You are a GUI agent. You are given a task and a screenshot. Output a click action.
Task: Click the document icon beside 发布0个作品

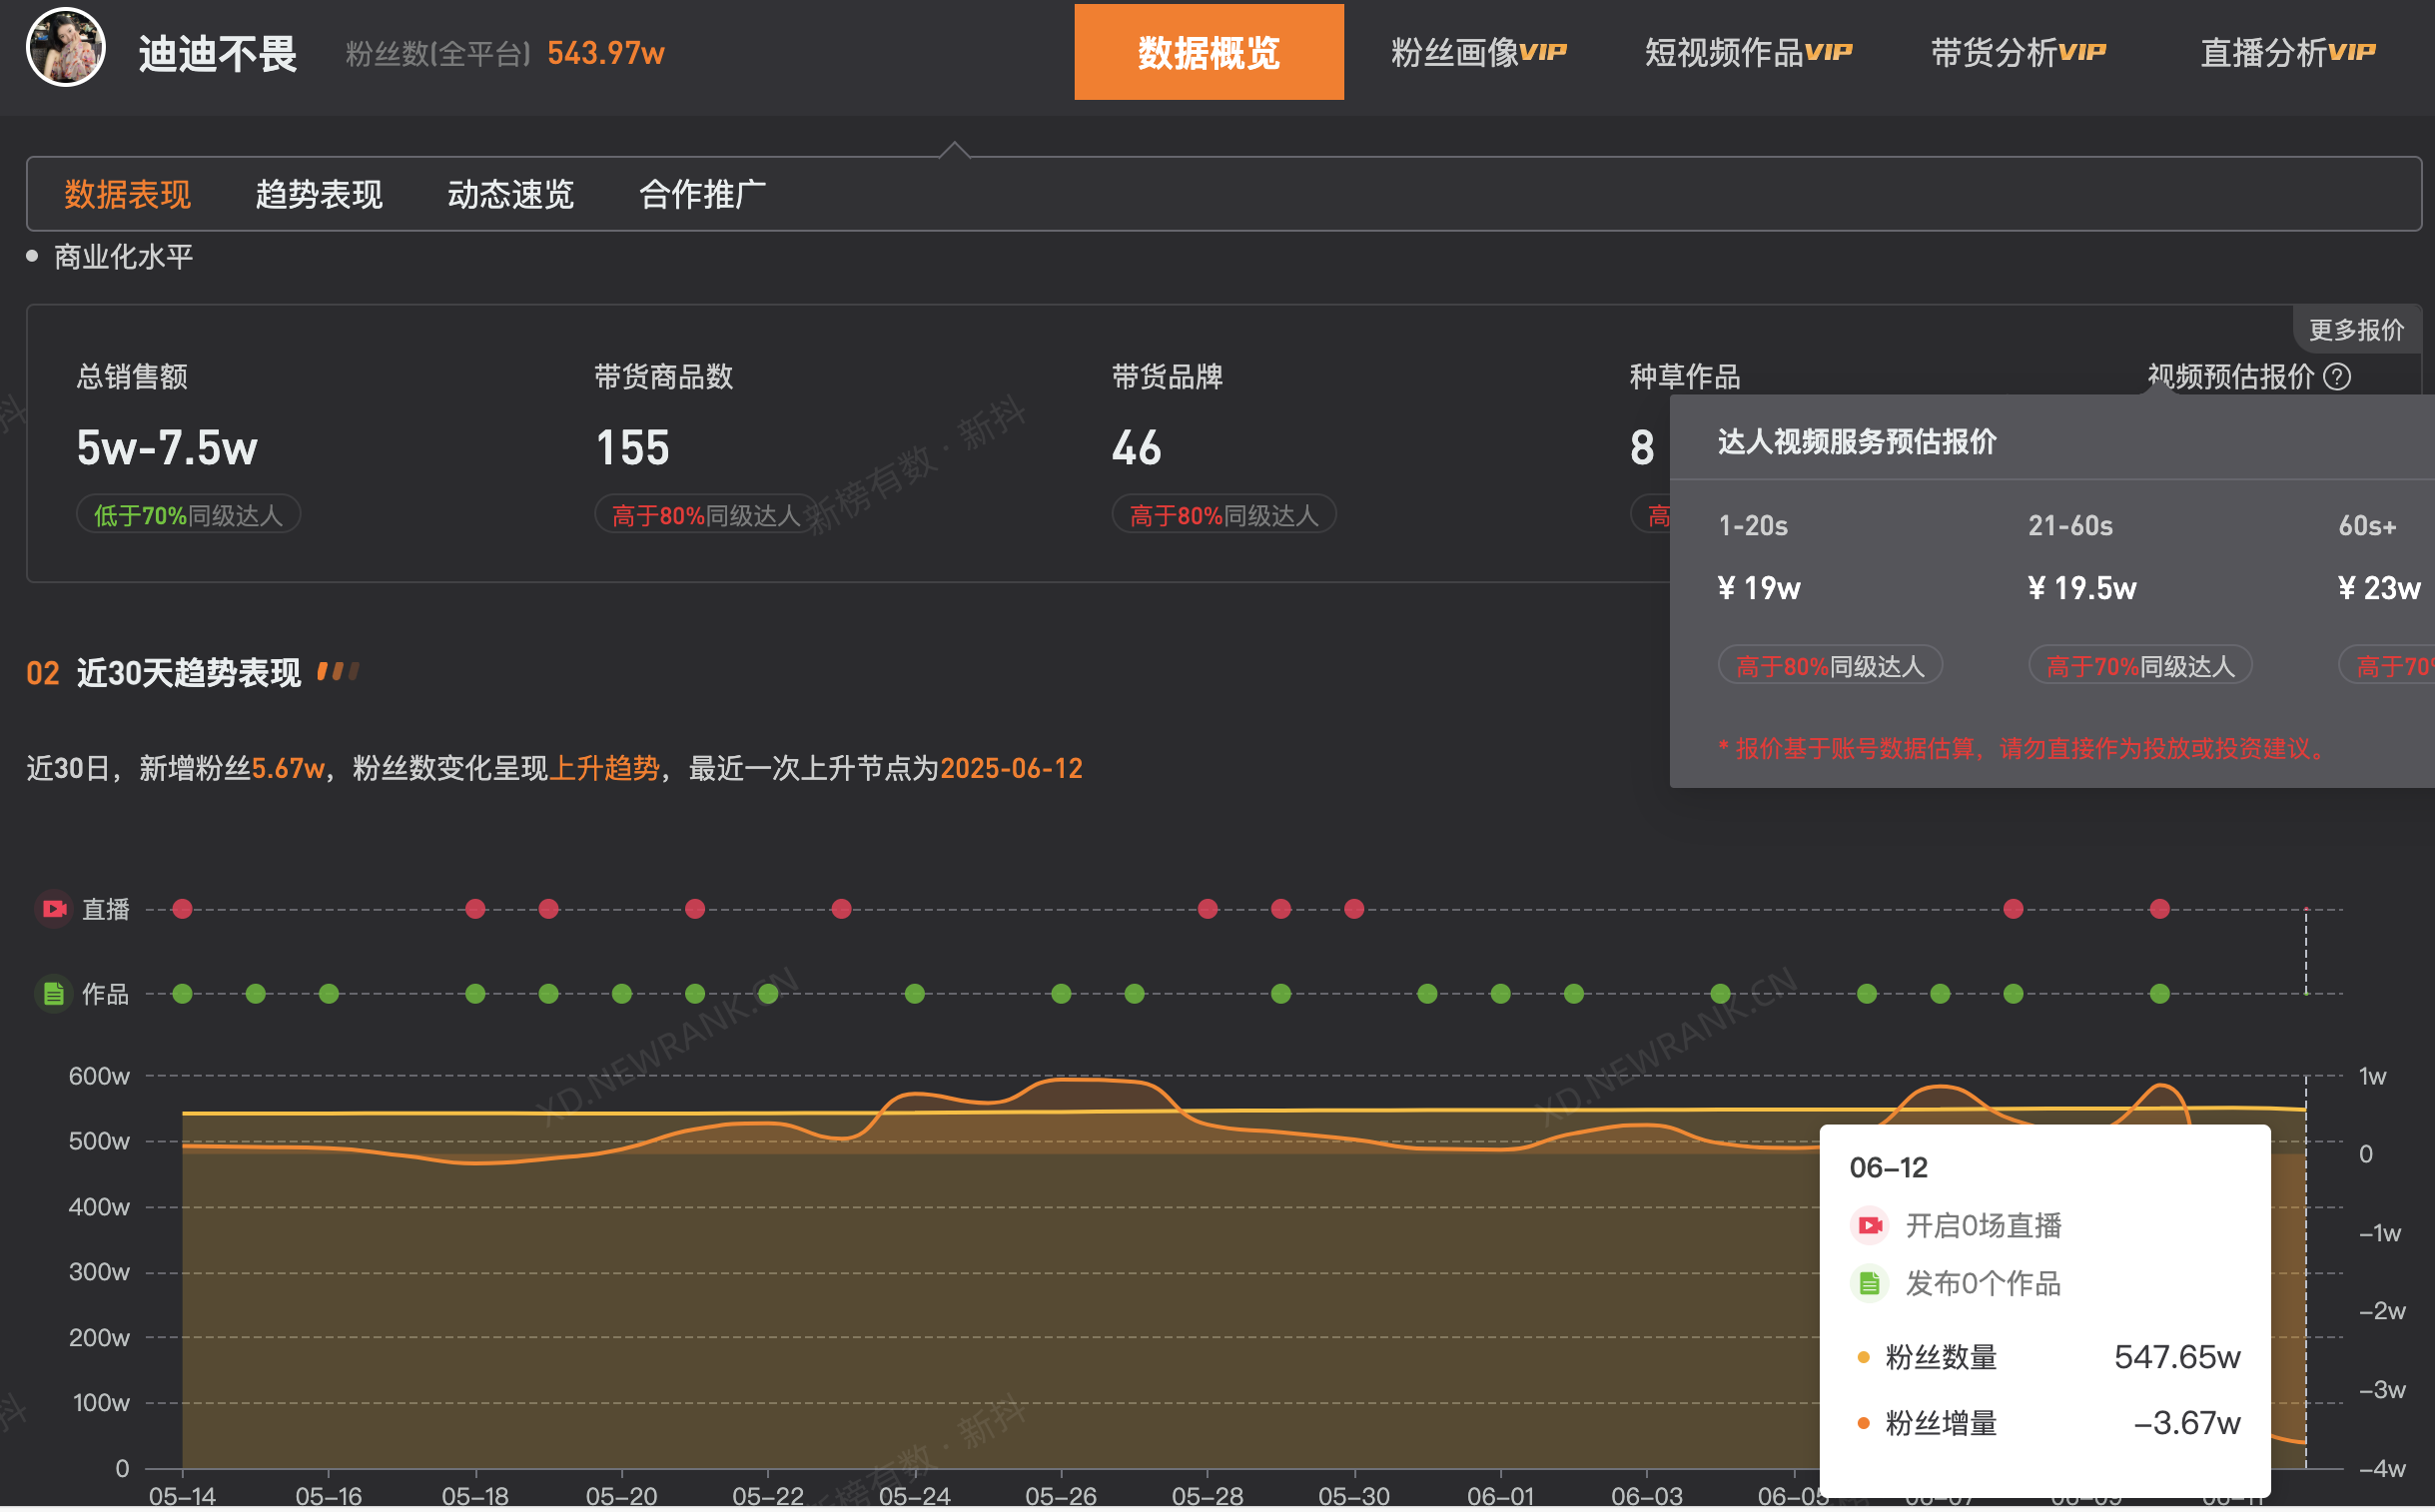pos(1869,1284)
